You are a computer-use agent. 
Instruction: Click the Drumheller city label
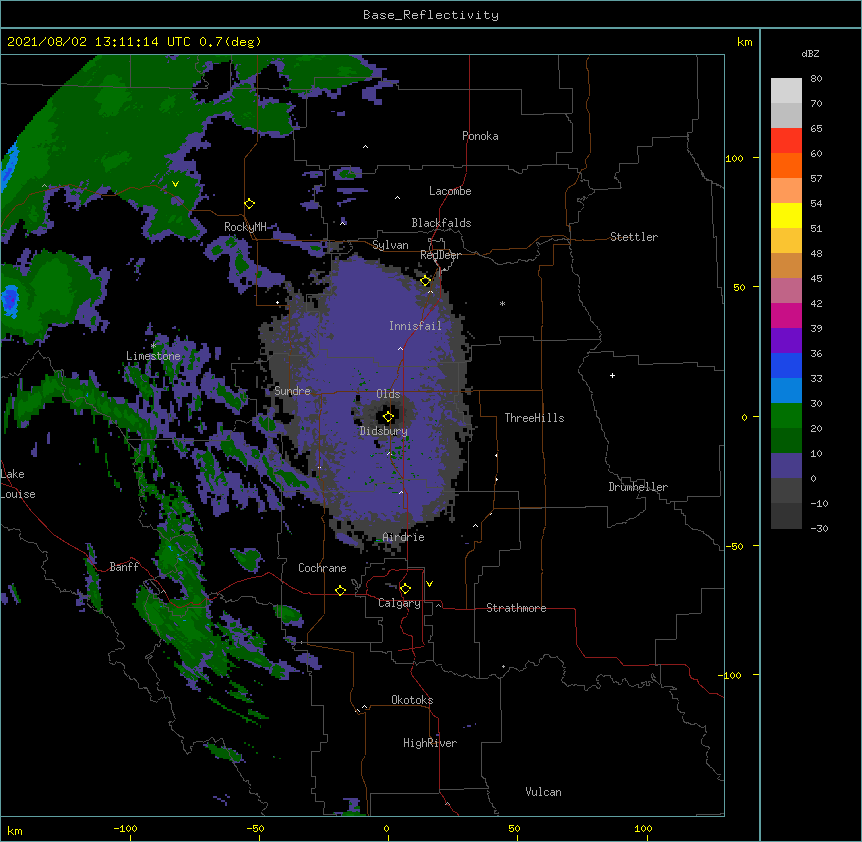click(638, 487)
